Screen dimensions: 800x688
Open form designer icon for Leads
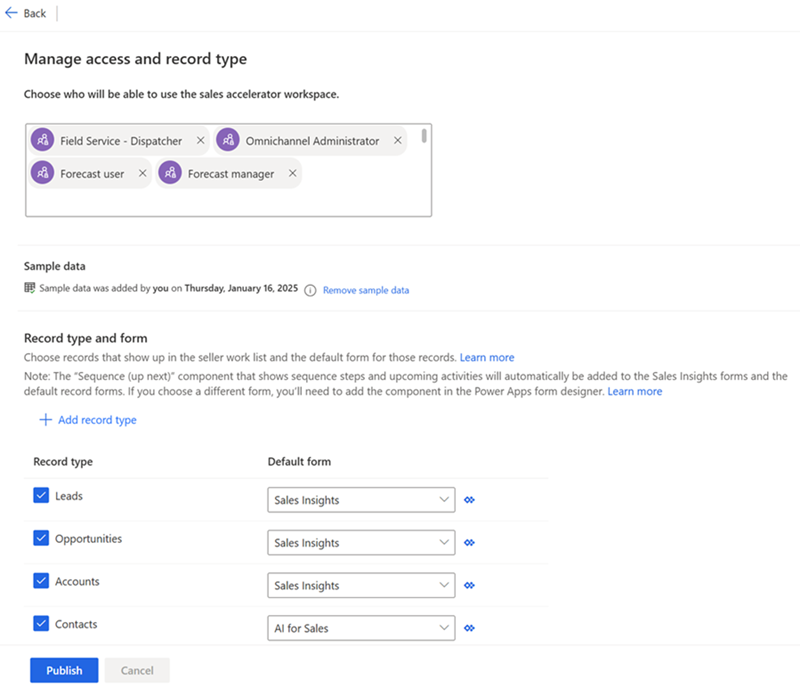point(469,500)
